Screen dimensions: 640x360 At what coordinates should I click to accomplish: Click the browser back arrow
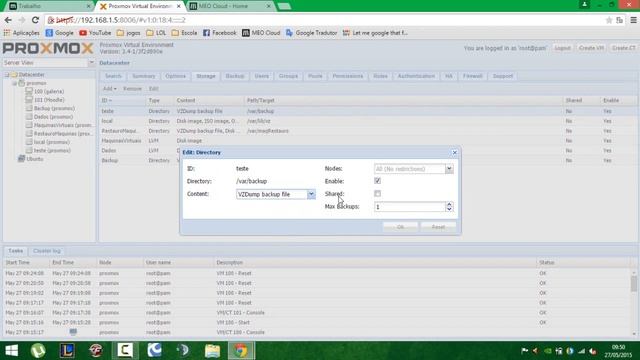click(x=8, y=20)
